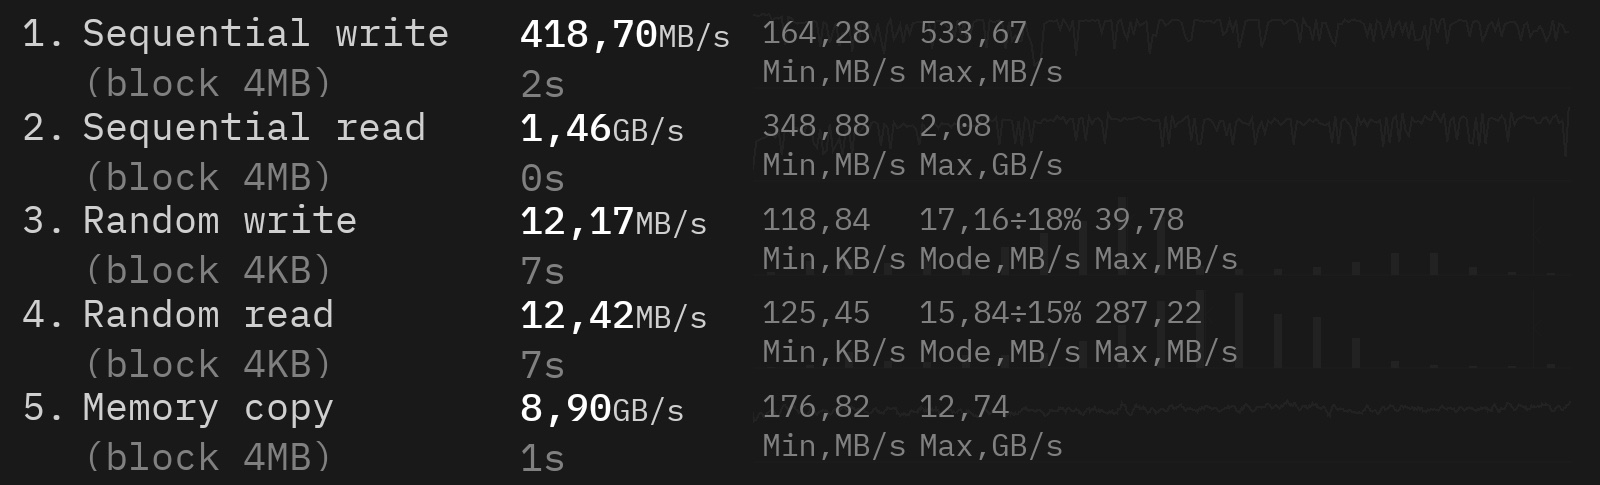Select the 1,46GB/s sequential read result
Image resolution: width=1600 pixels, height=485 pixels.
tap(601, 129)
